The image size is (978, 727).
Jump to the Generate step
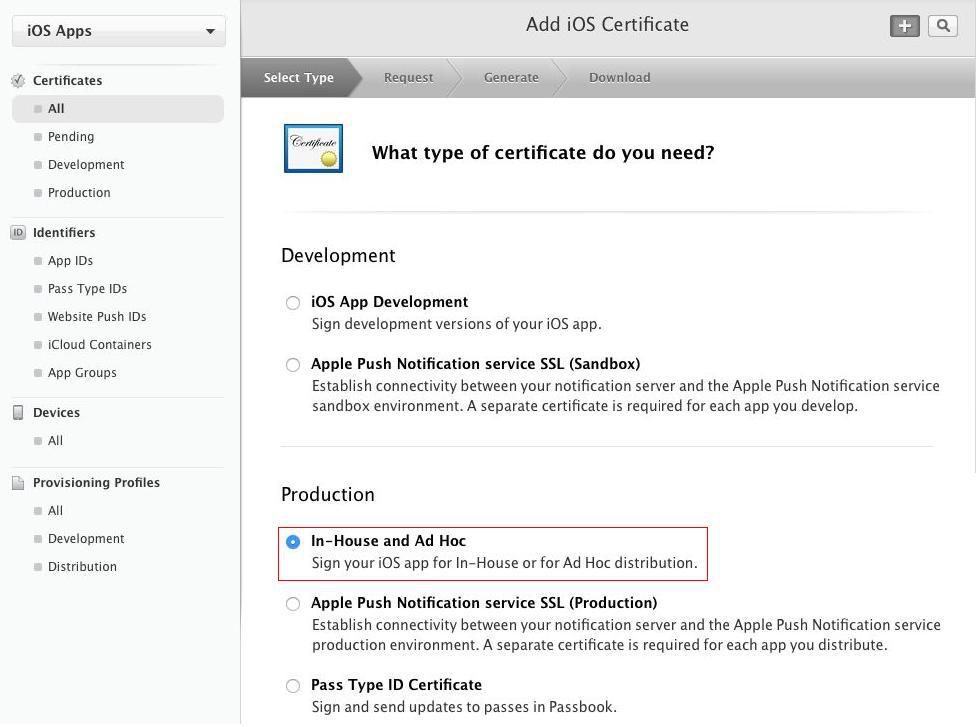511,78
